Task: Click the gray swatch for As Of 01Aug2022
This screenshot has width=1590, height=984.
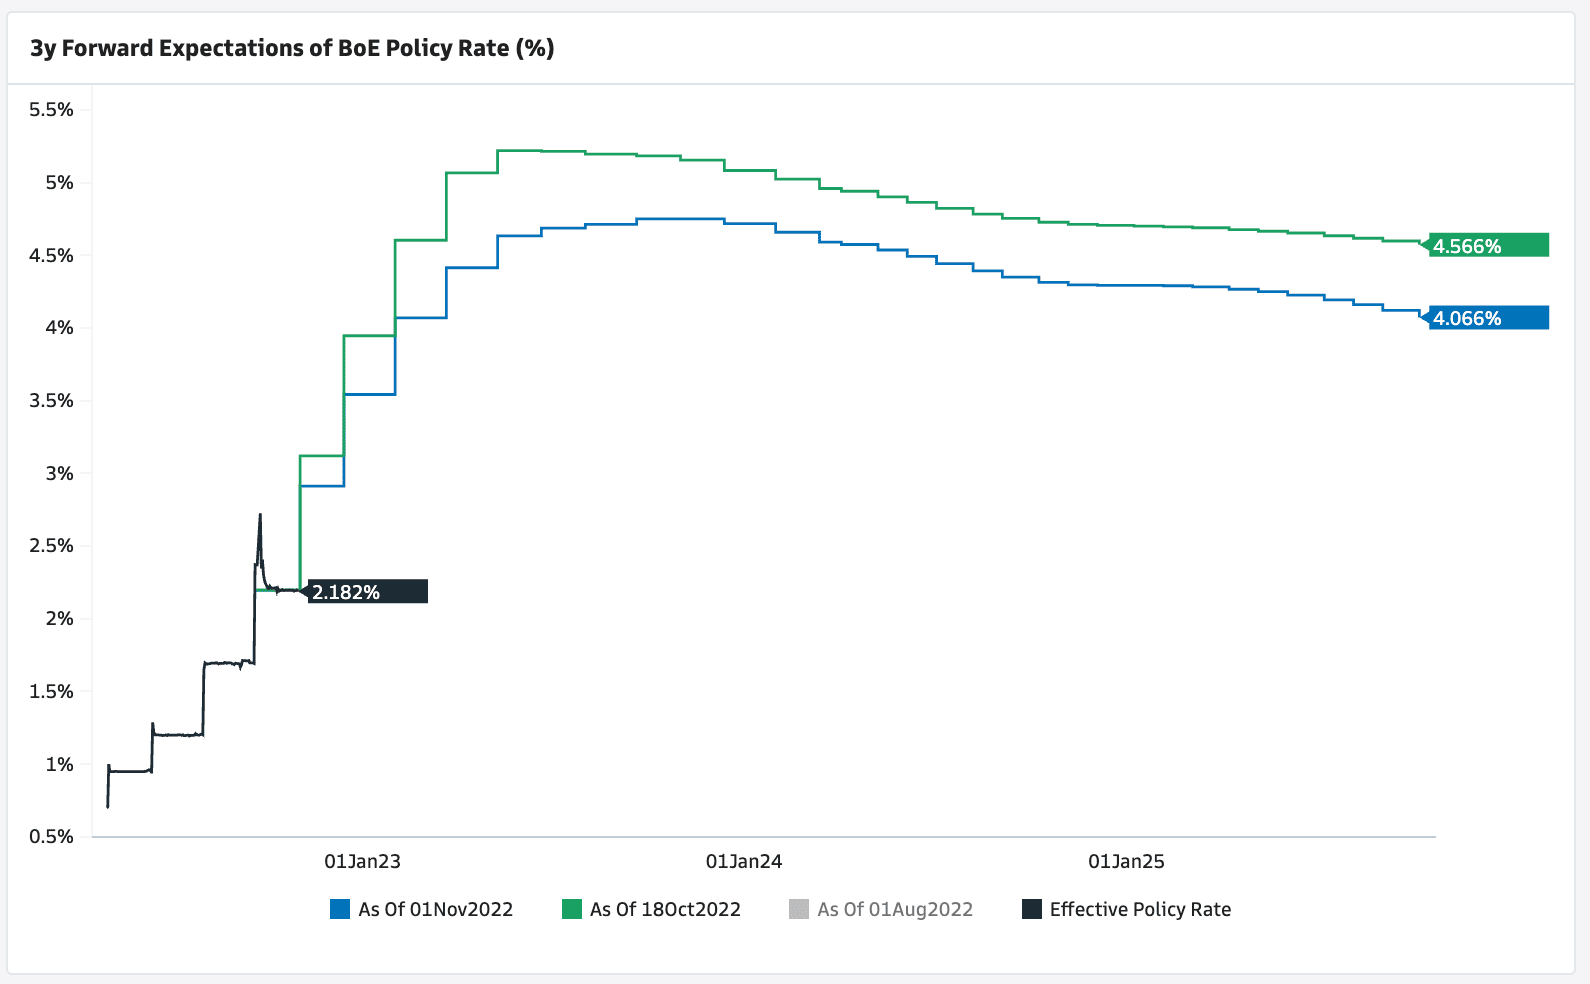Action: pyautogui.click(x=799, y=909)
